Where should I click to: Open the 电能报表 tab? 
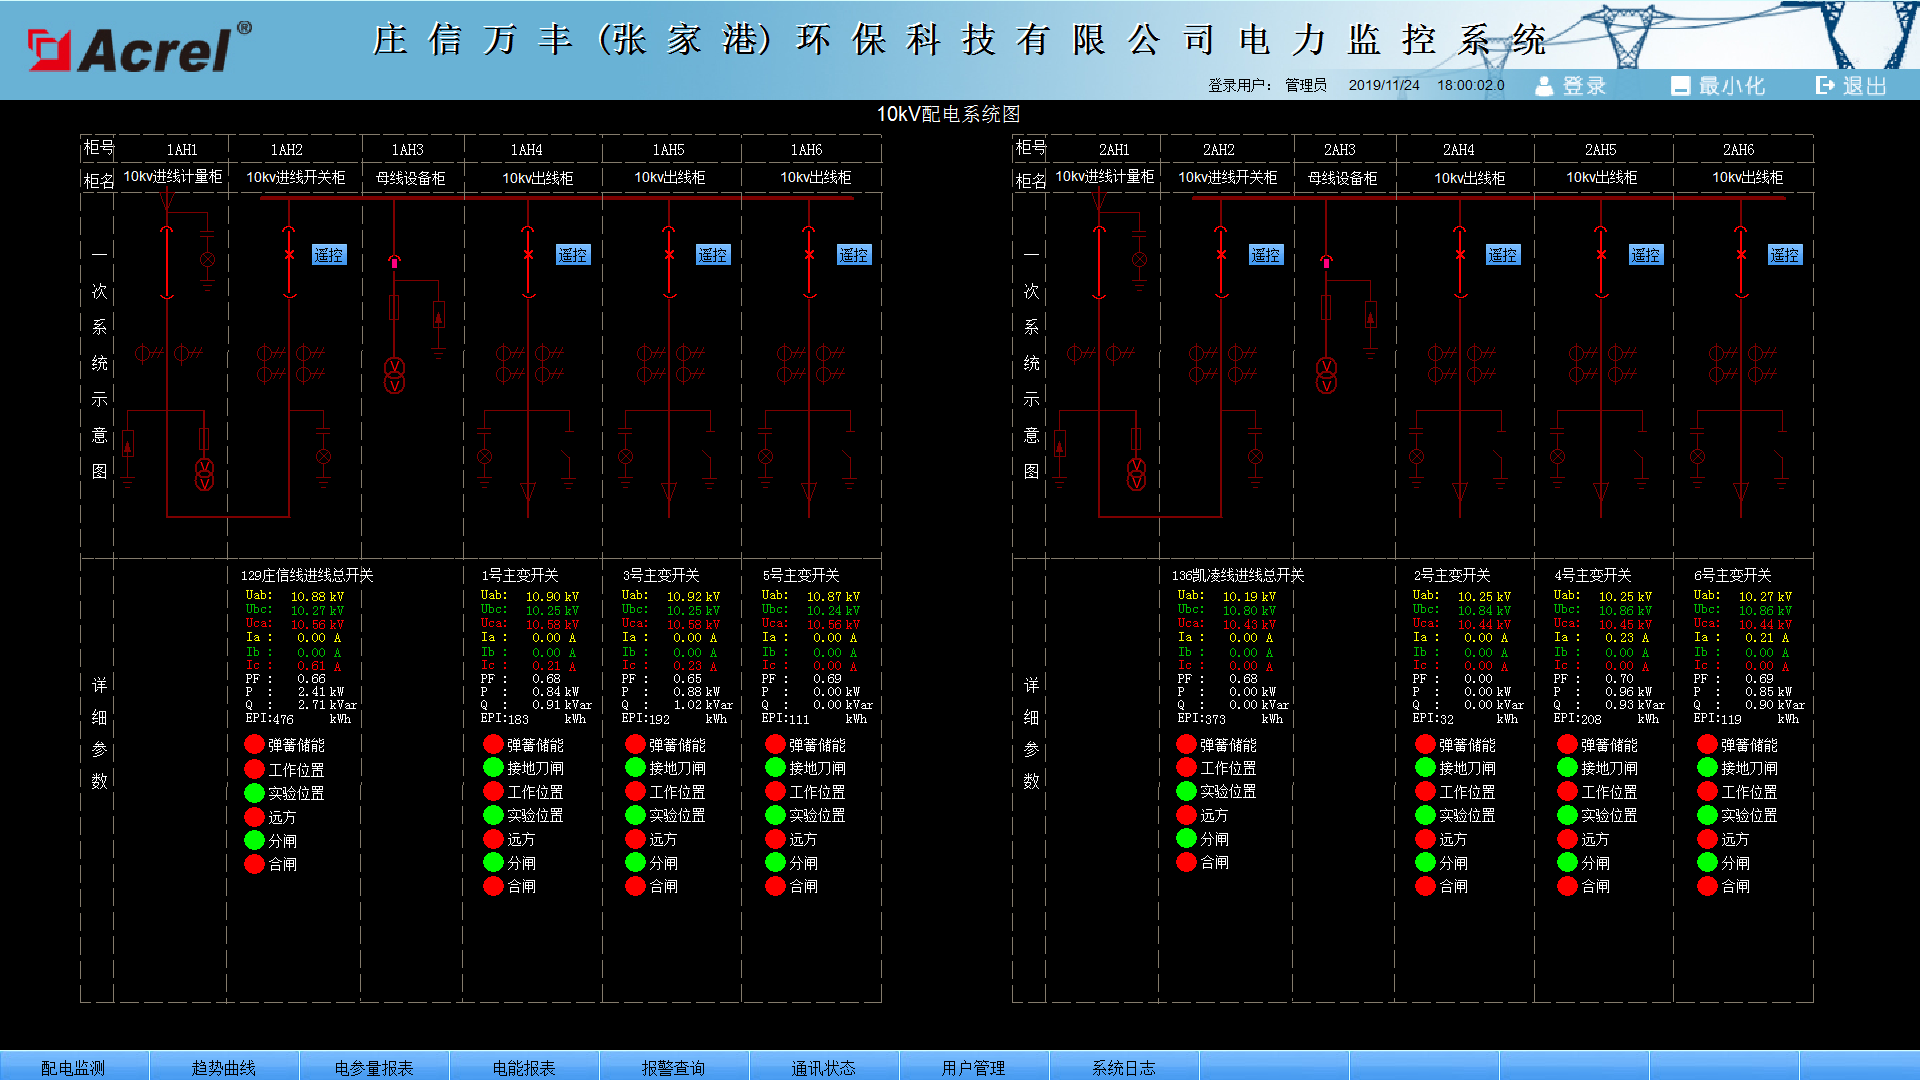(x=524, y=1066)
